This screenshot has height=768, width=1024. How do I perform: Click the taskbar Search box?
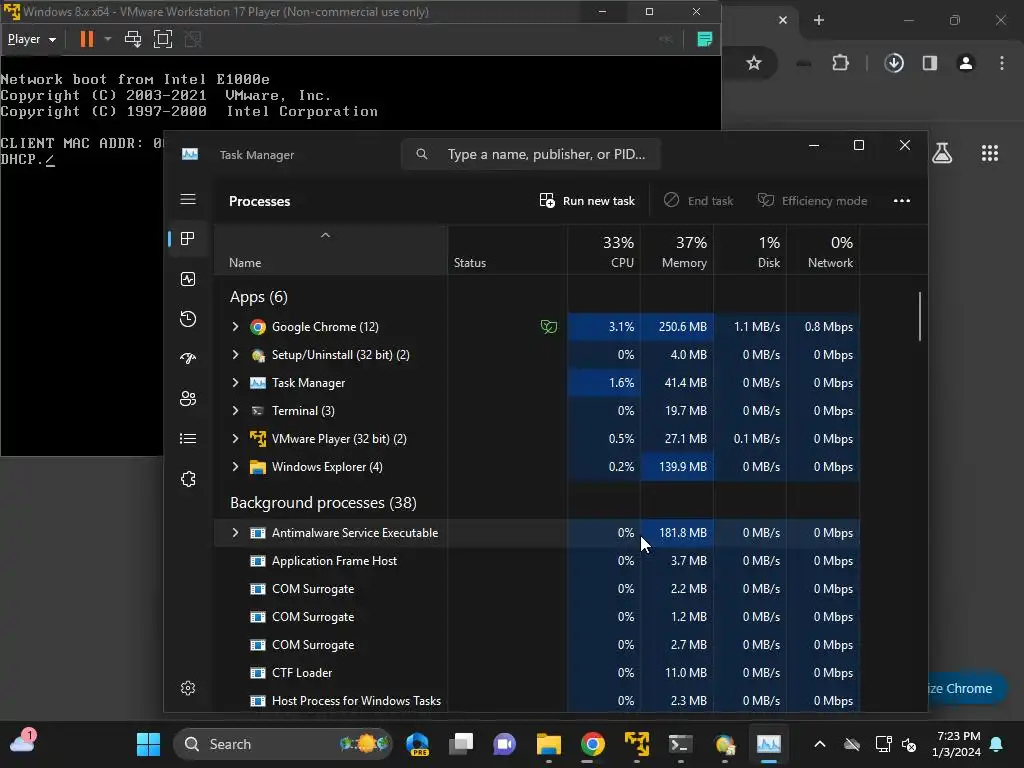coord(283,744)
